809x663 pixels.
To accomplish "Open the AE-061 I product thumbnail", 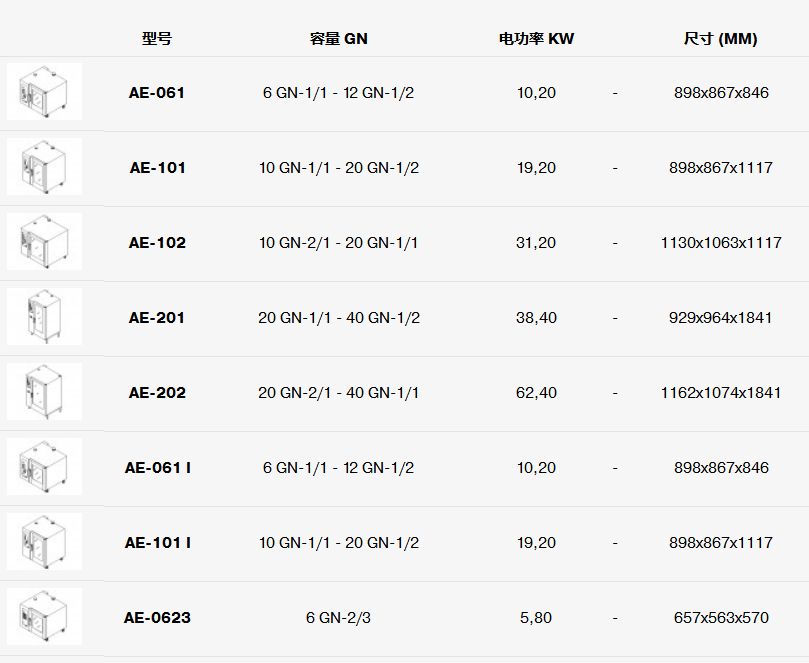I will (x=44, y=467).
